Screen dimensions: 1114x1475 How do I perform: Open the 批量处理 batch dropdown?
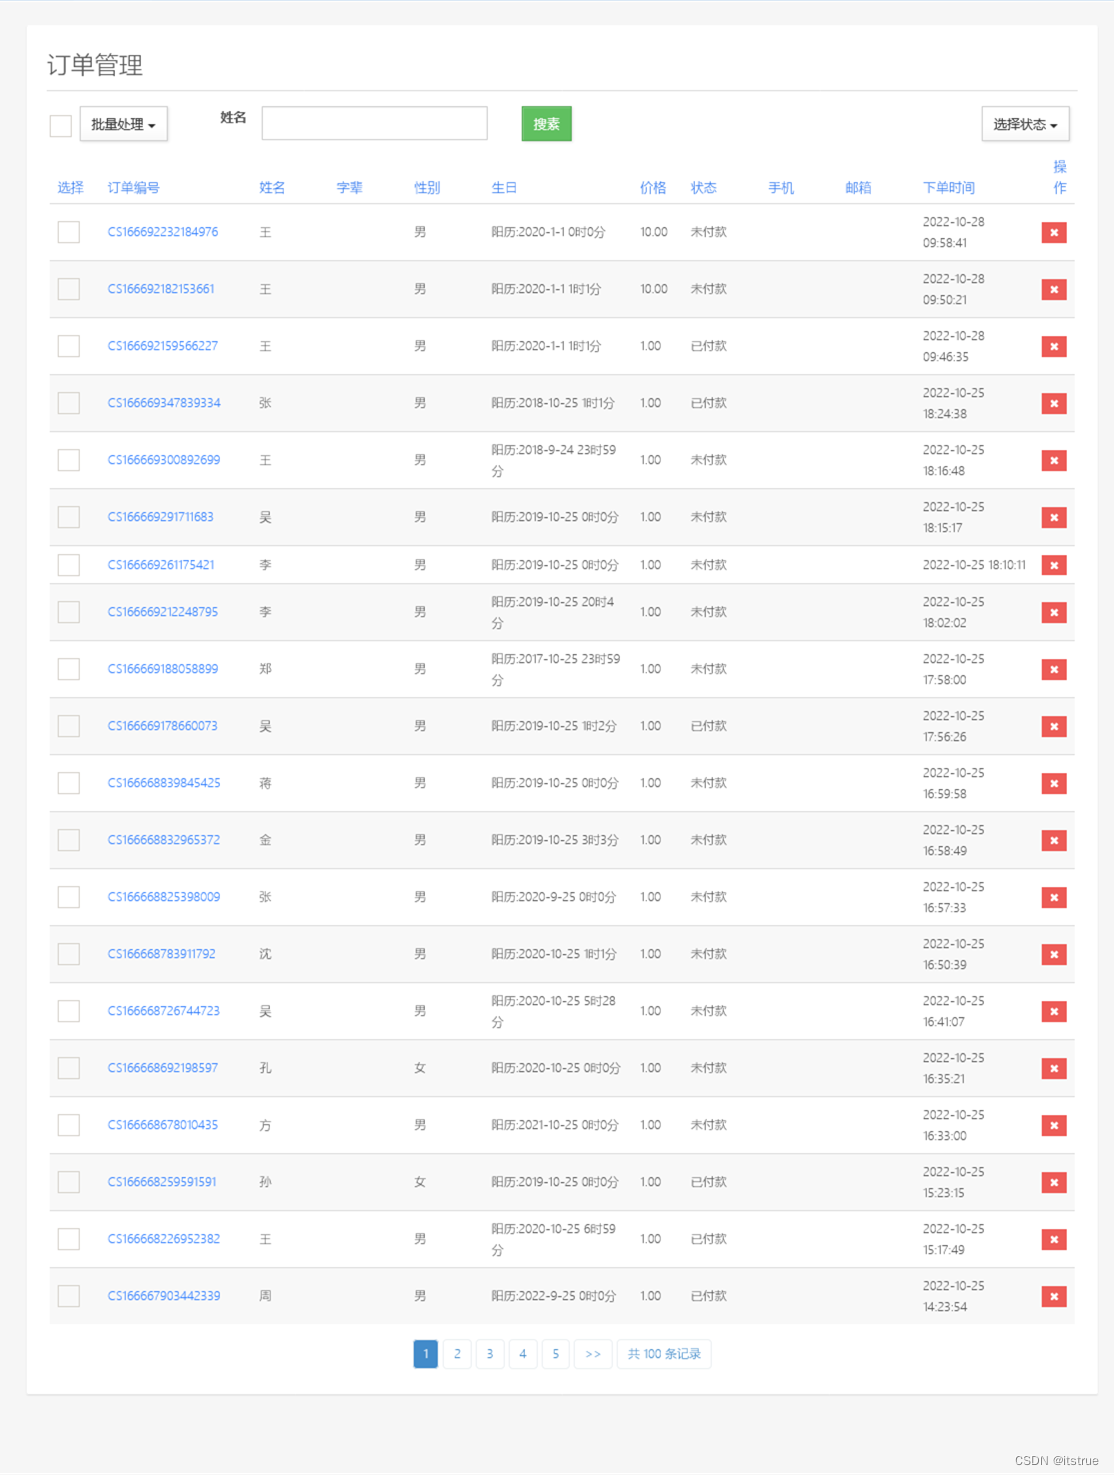click(124, 124)
